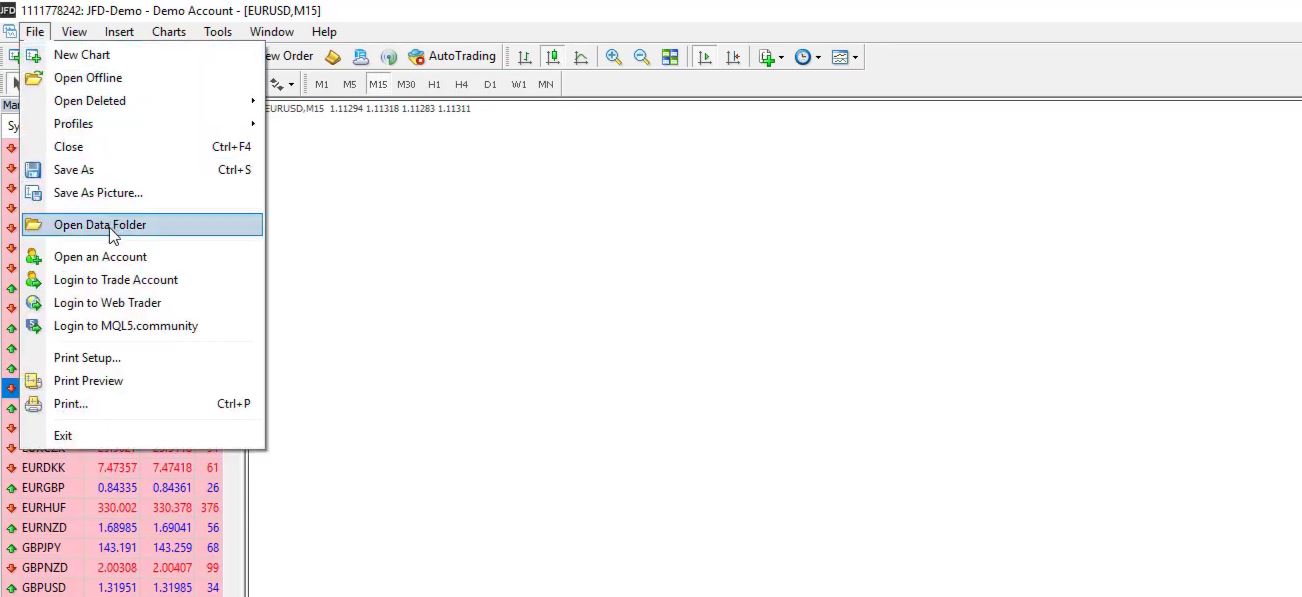This screenshot has height=597, width=1302.
Task: Switch timeframe to H1
Action: coord(434,85)
